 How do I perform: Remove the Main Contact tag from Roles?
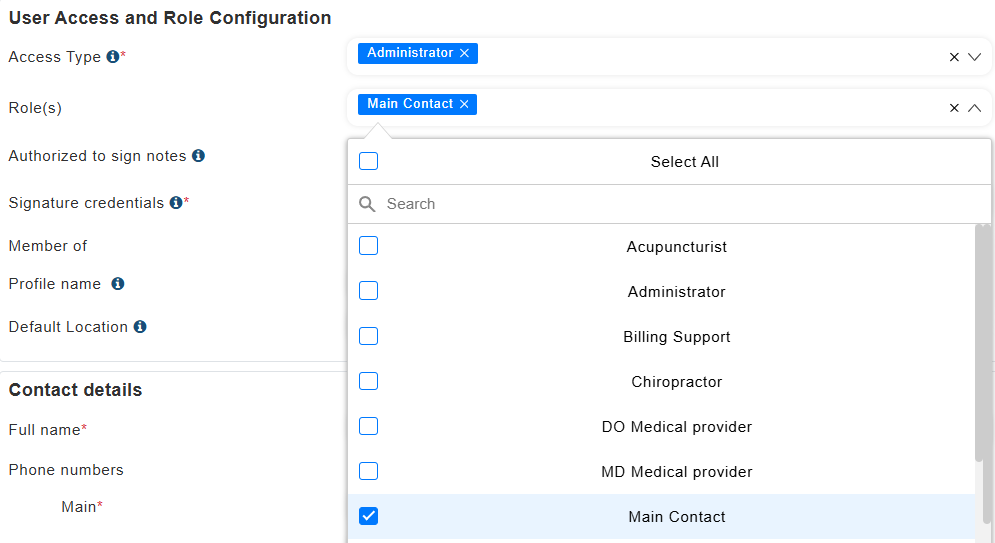[464, 104]
